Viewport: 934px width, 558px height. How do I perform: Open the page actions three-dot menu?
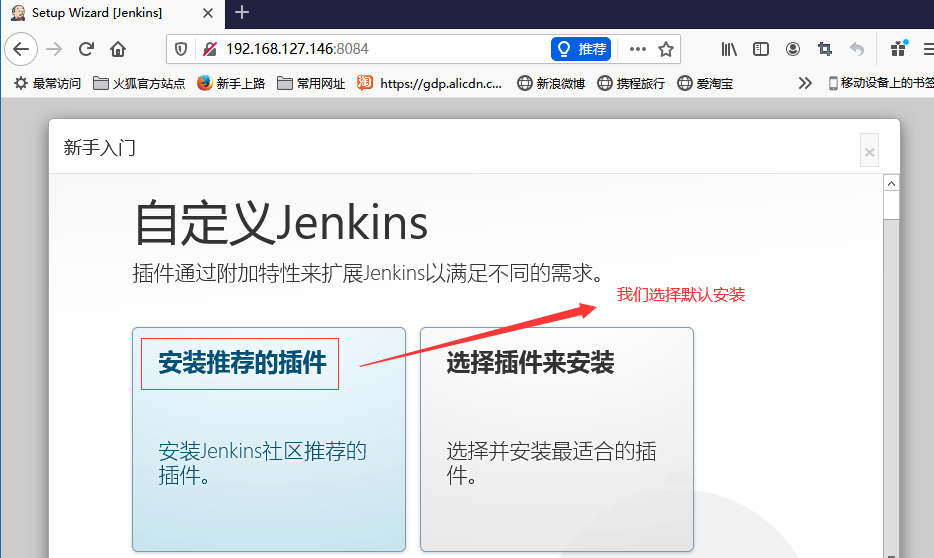click(x=637, y=49)
